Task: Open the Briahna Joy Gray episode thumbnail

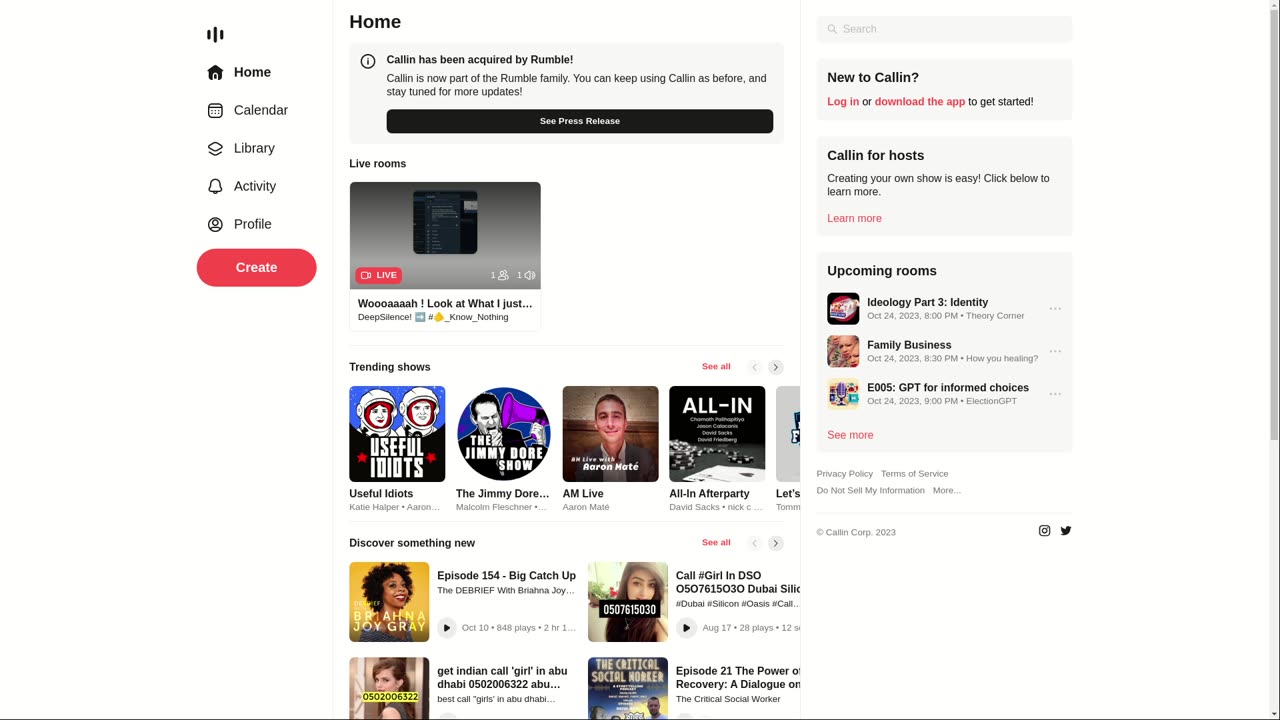Action: click(389, 602)
